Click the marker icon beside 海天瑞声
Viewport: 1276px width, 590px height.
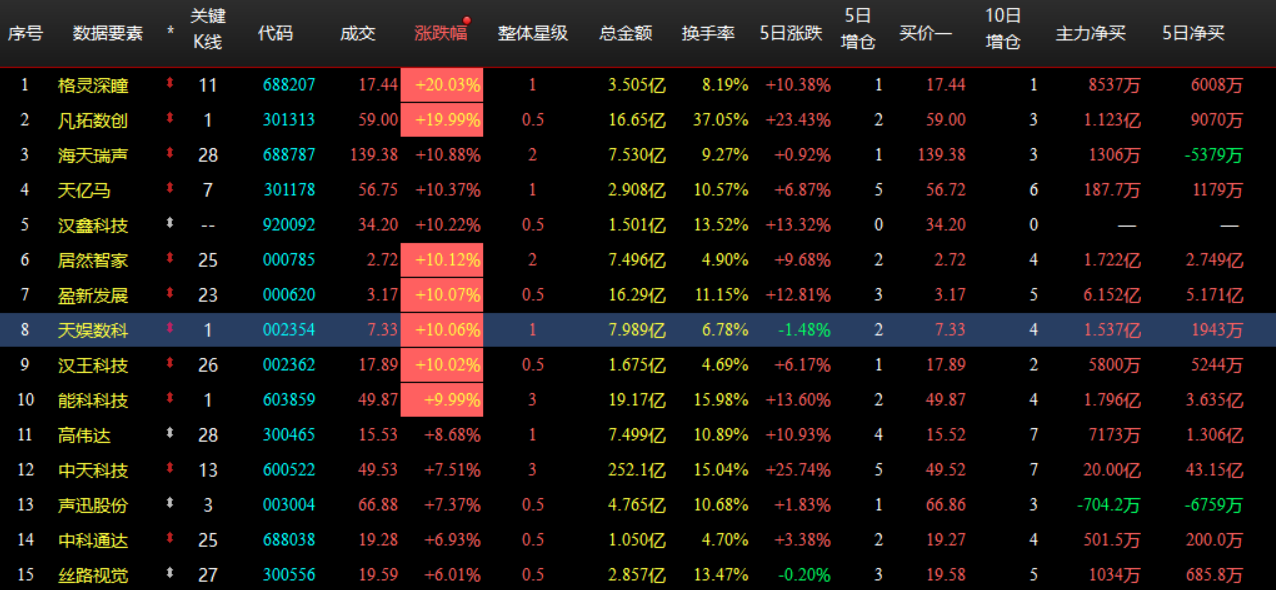[169, 154]
